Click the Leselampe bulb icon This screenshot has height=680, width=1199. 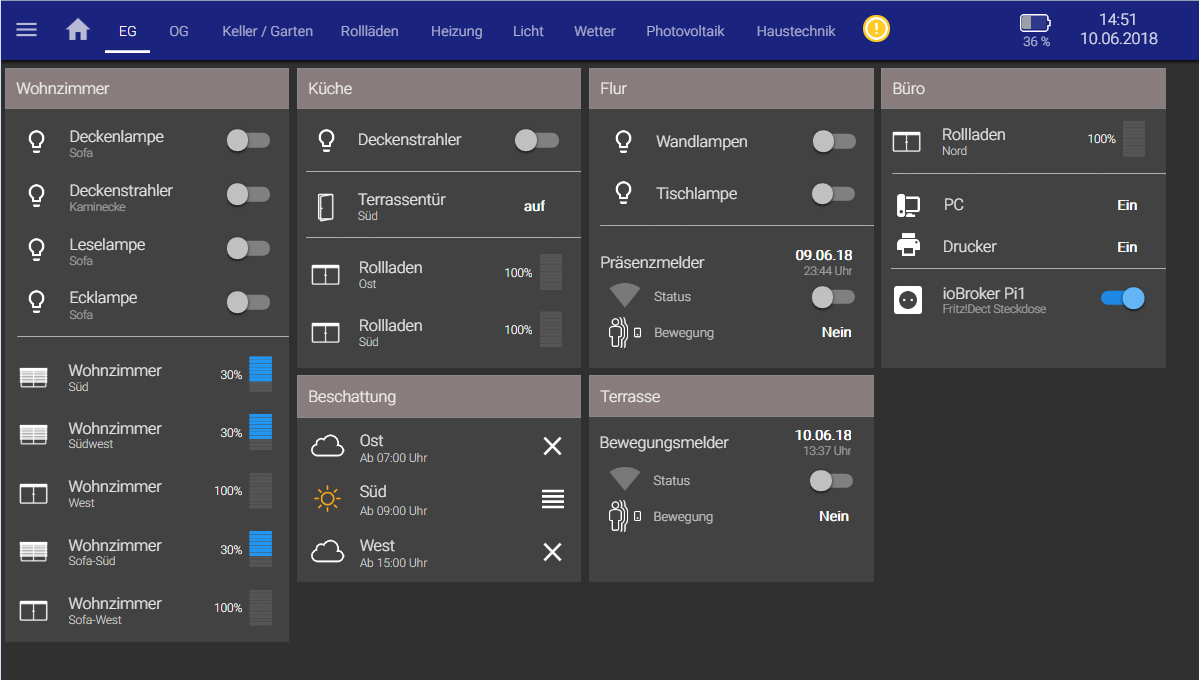coord(36,249)
